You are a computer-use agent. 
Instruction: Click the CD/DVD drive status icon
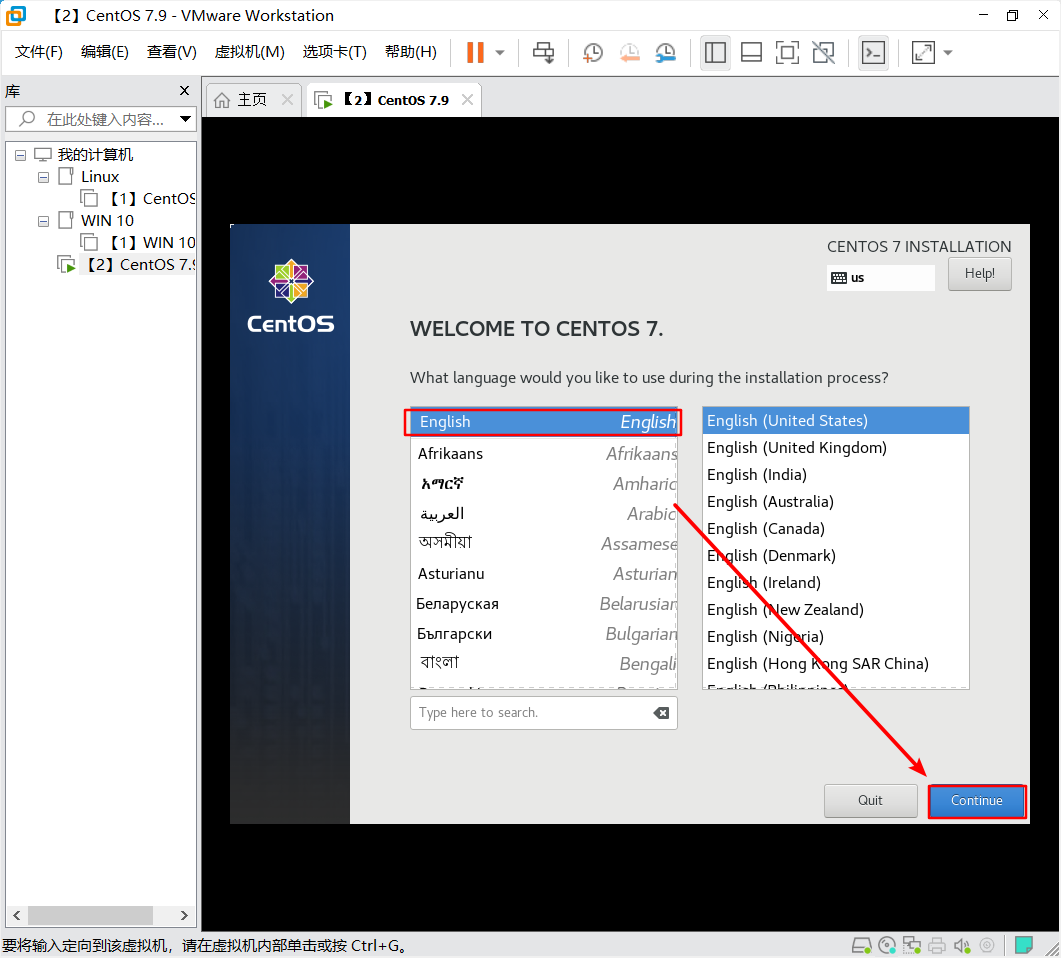(x=886, y=944)
